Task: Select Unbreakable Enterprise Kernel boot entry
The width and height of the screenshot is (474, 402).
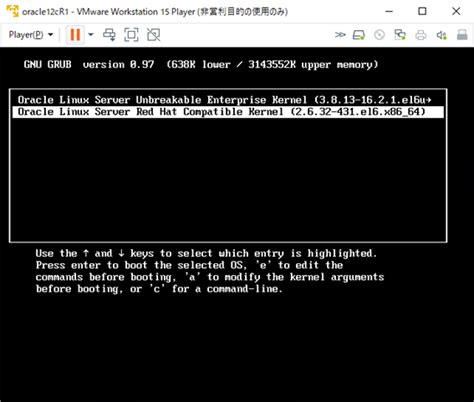Action: [228, 100]
